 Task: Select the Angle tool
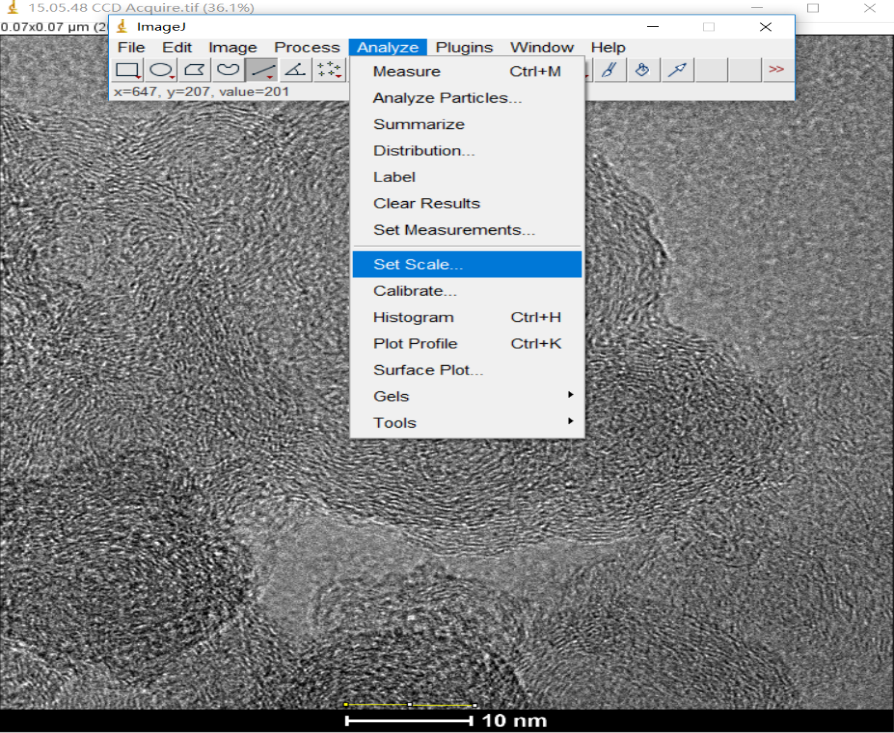click(295, 70)
